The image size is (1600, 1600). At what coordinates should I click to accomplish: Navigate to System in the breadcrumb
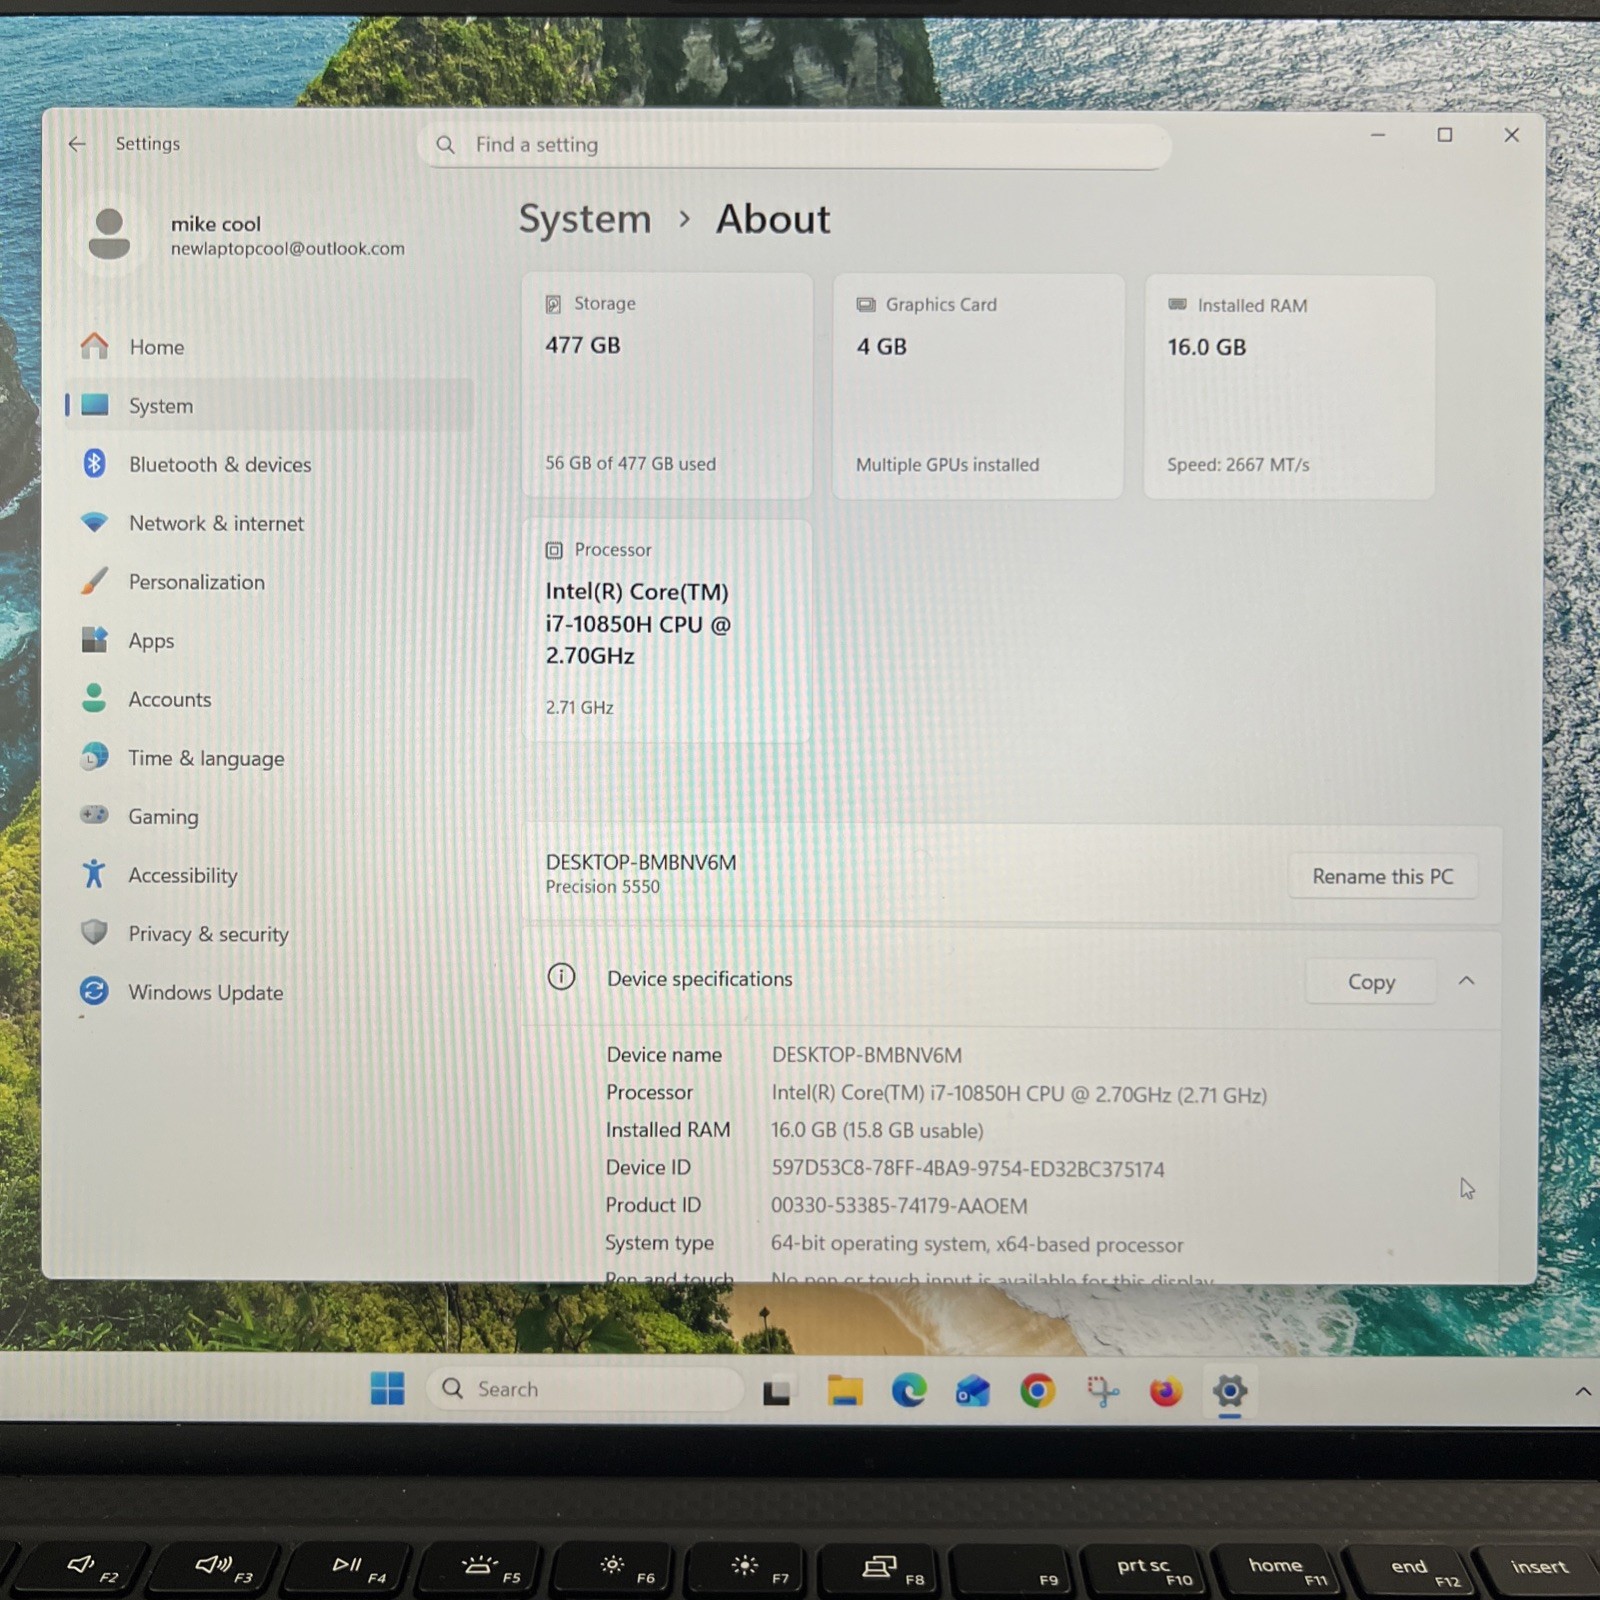click(585, 219)
